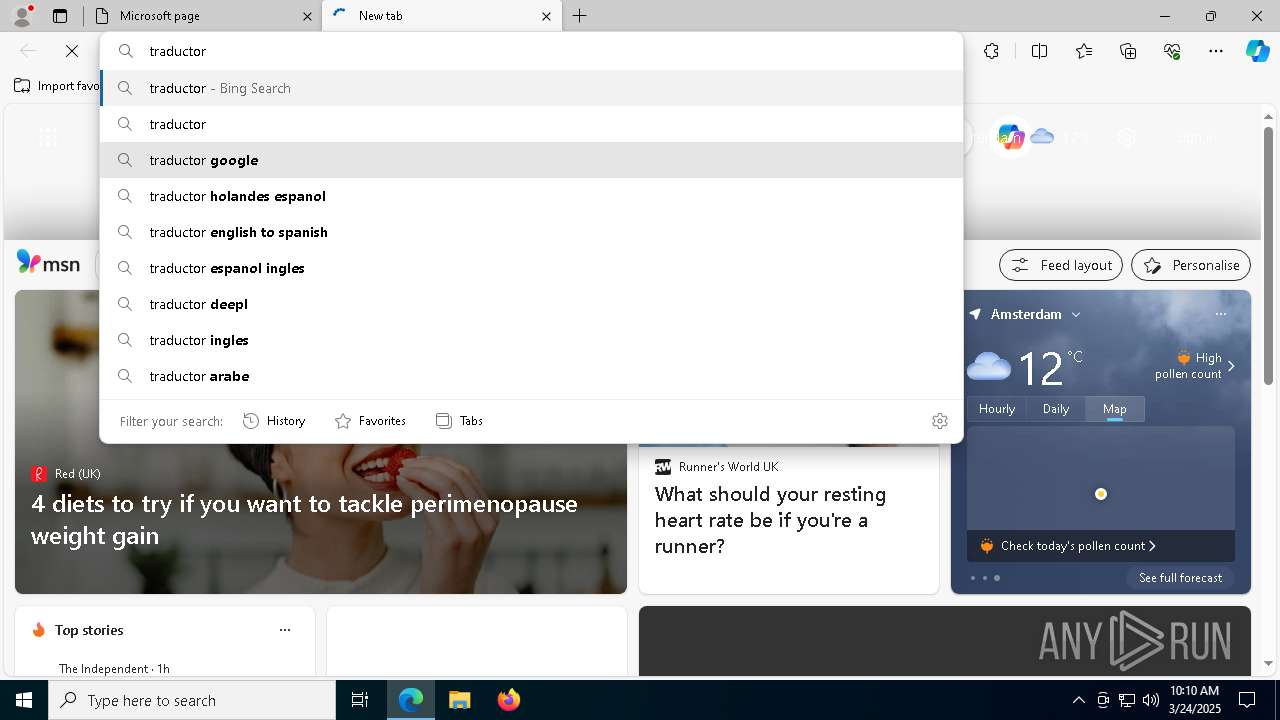The width and height of the screenshot is (1280, 720).
Task: Open the Favorites star icon in toolbar
Action: coord(1084,51)
